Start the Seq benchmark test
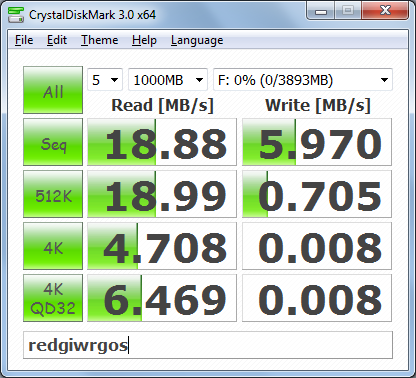 (x=53, y=142)
